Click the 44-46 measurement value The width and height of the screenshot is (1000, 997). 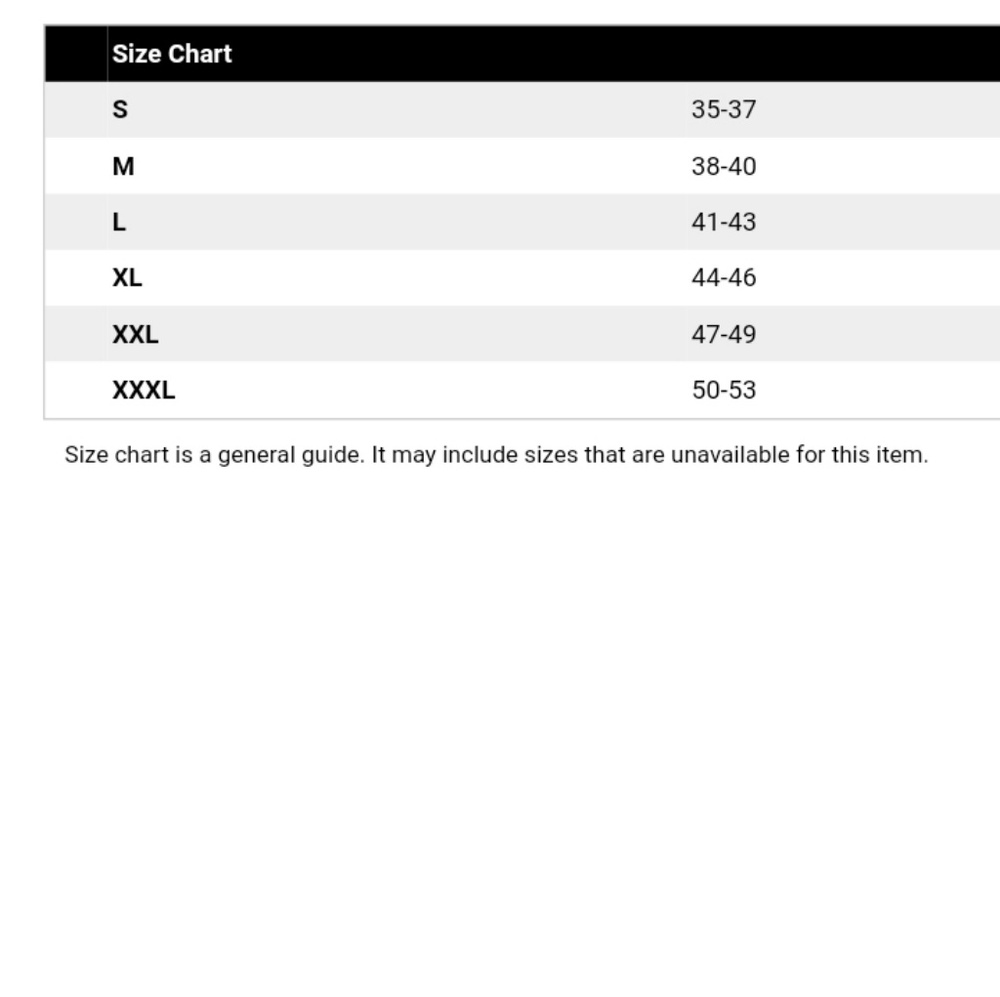pyautogui.click(x=724, y=278)
